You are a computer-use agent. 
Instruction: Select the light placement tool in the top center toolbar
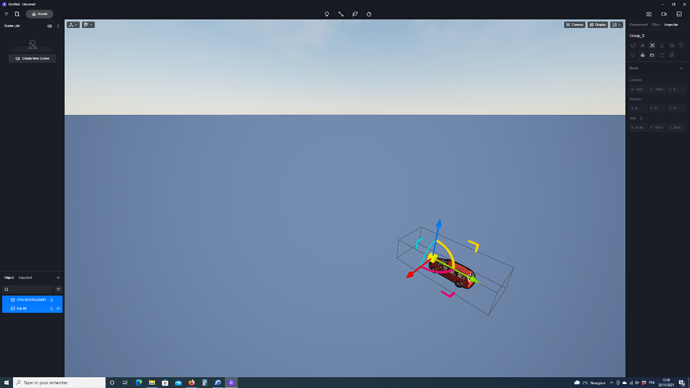coord(327,14)
